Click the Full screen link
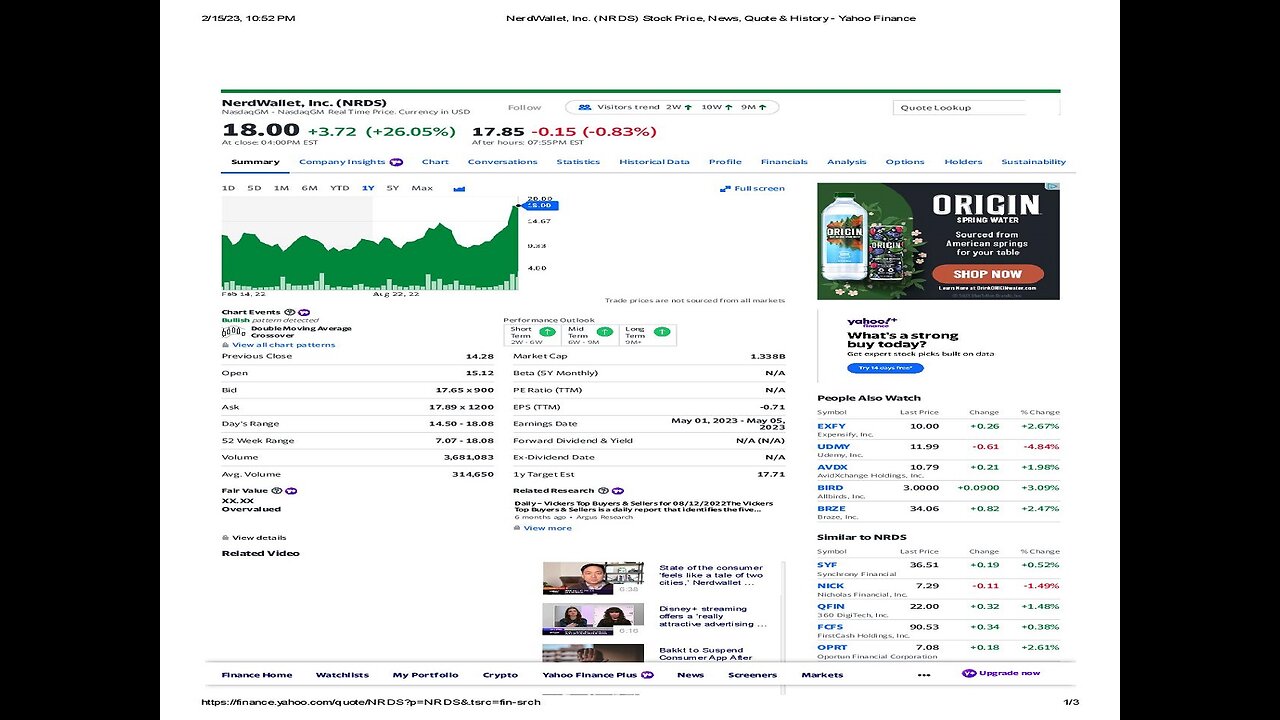The image size is (1280, 720). pyautogui.click(x=759, y=188)
